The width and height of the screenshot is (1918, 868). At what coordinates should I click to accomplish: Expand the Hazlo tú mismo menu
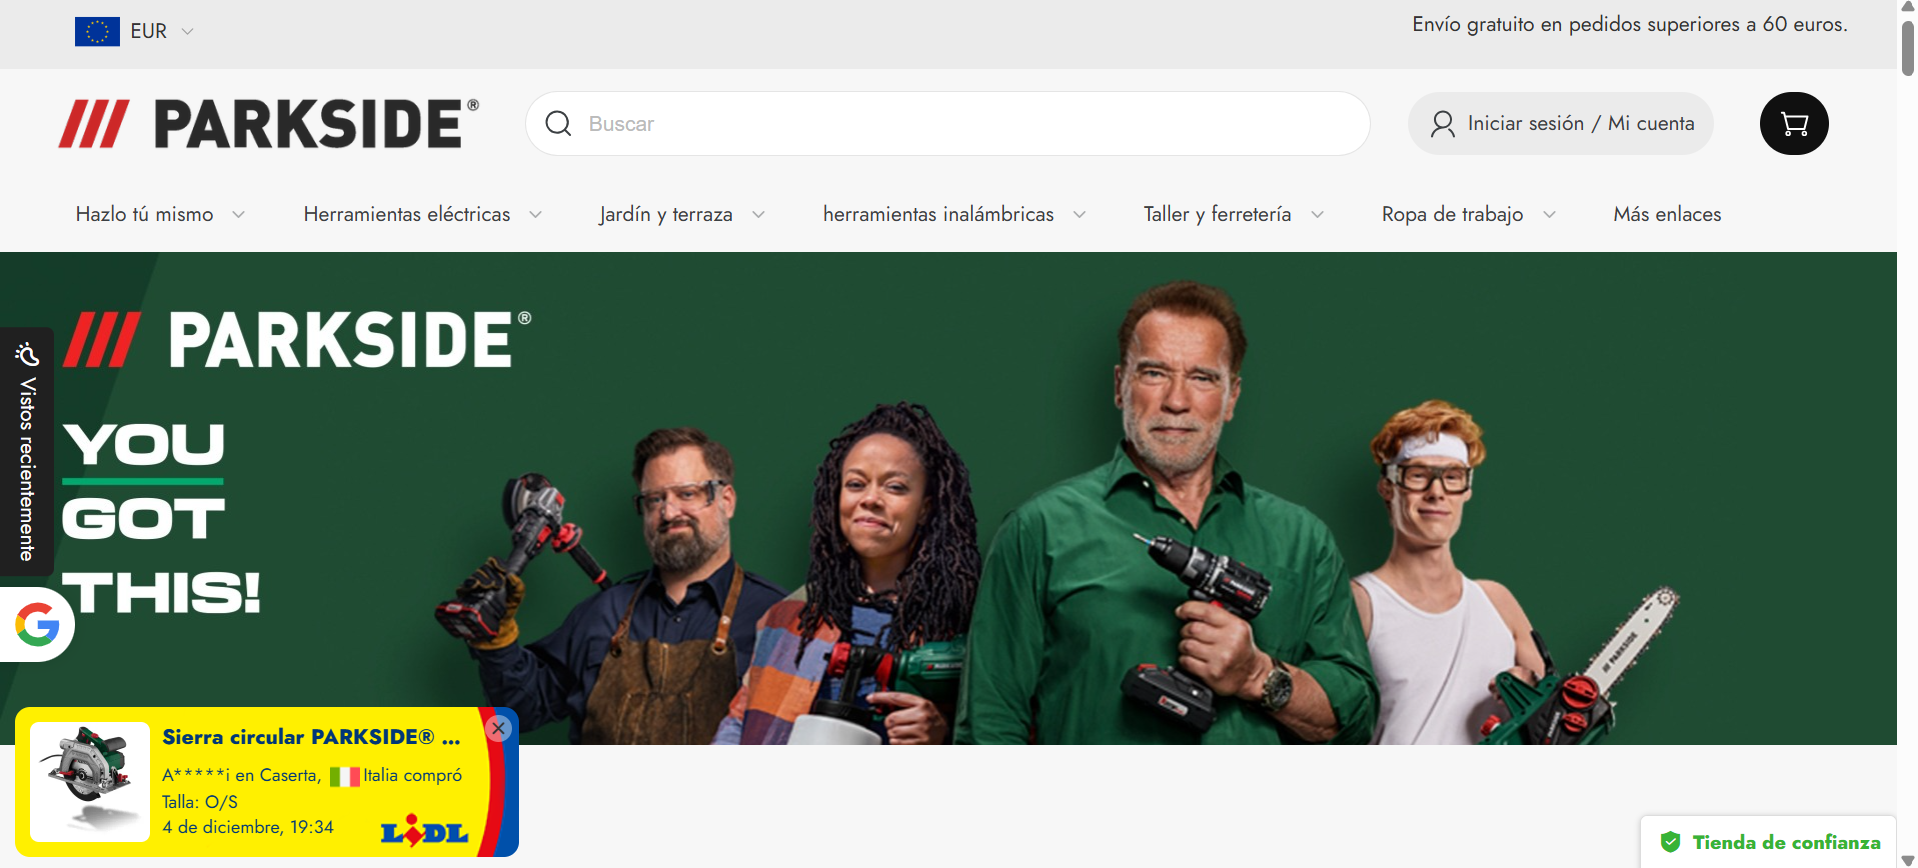click(x=160, y=214)
